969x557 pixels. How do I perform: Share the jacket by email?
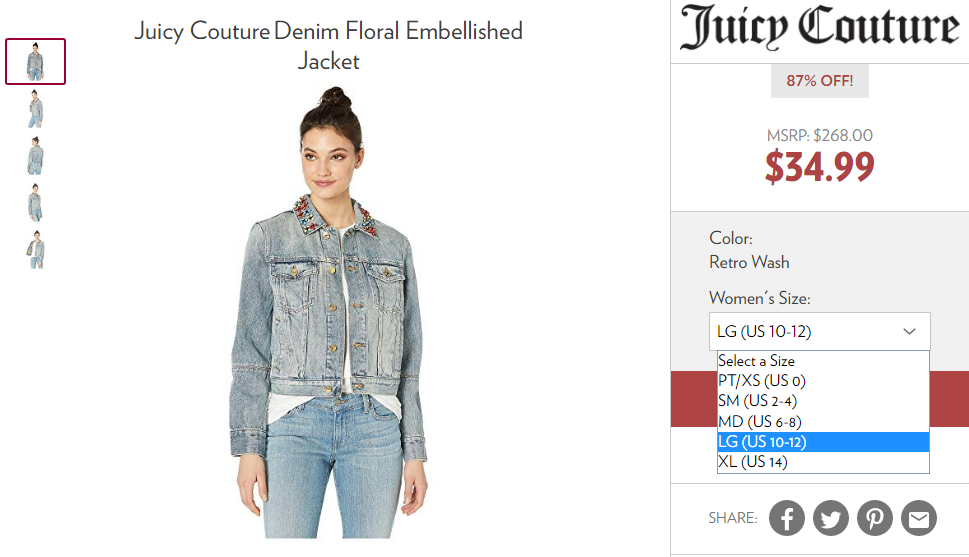(x=919, y=517)
